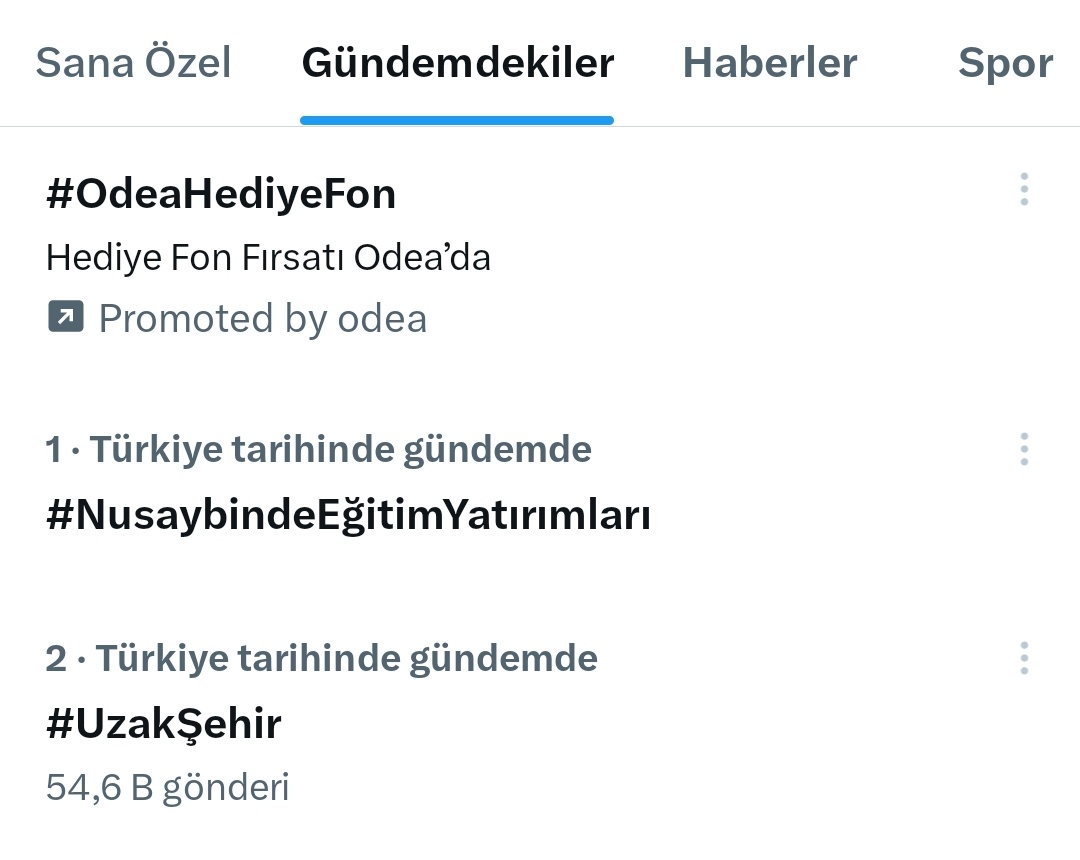Open the #OdeaHediyeFon hashtag
This screenshot has width=1080, height=860.
(221, 193)
